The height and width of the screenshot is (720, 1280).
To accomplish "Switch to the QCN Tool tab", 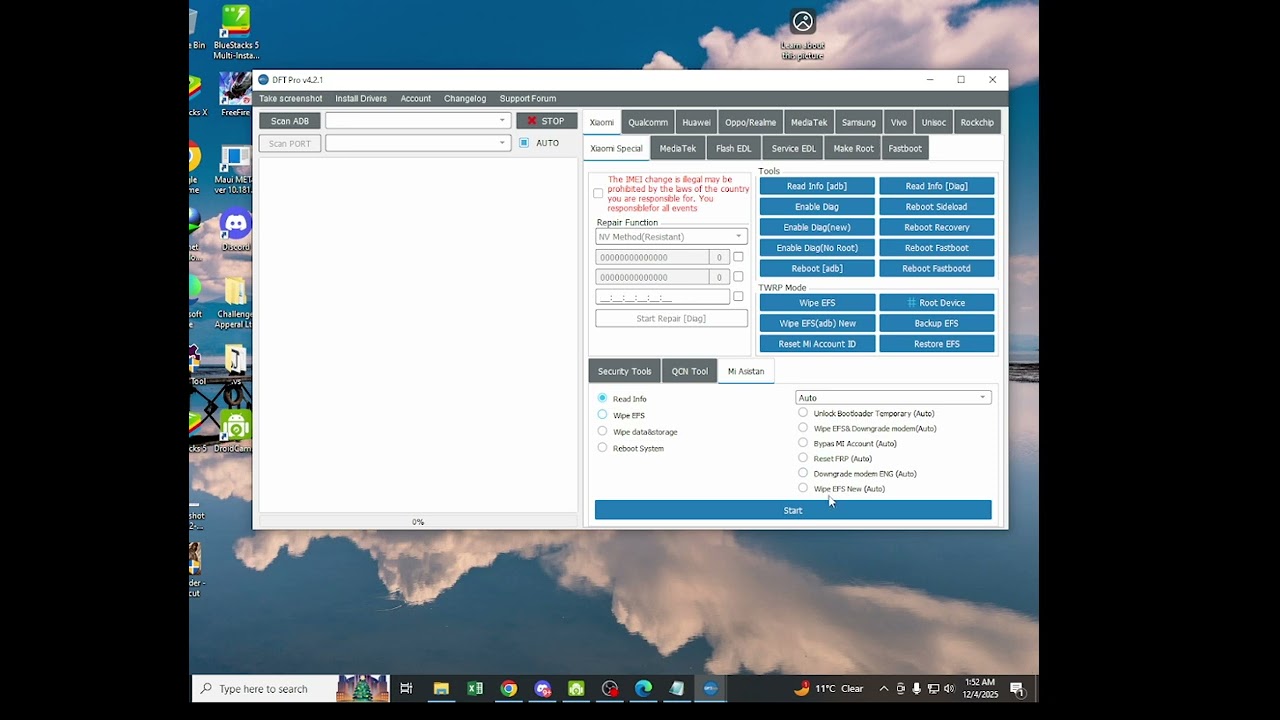I will pyautogui.click(x=689, y=371).
